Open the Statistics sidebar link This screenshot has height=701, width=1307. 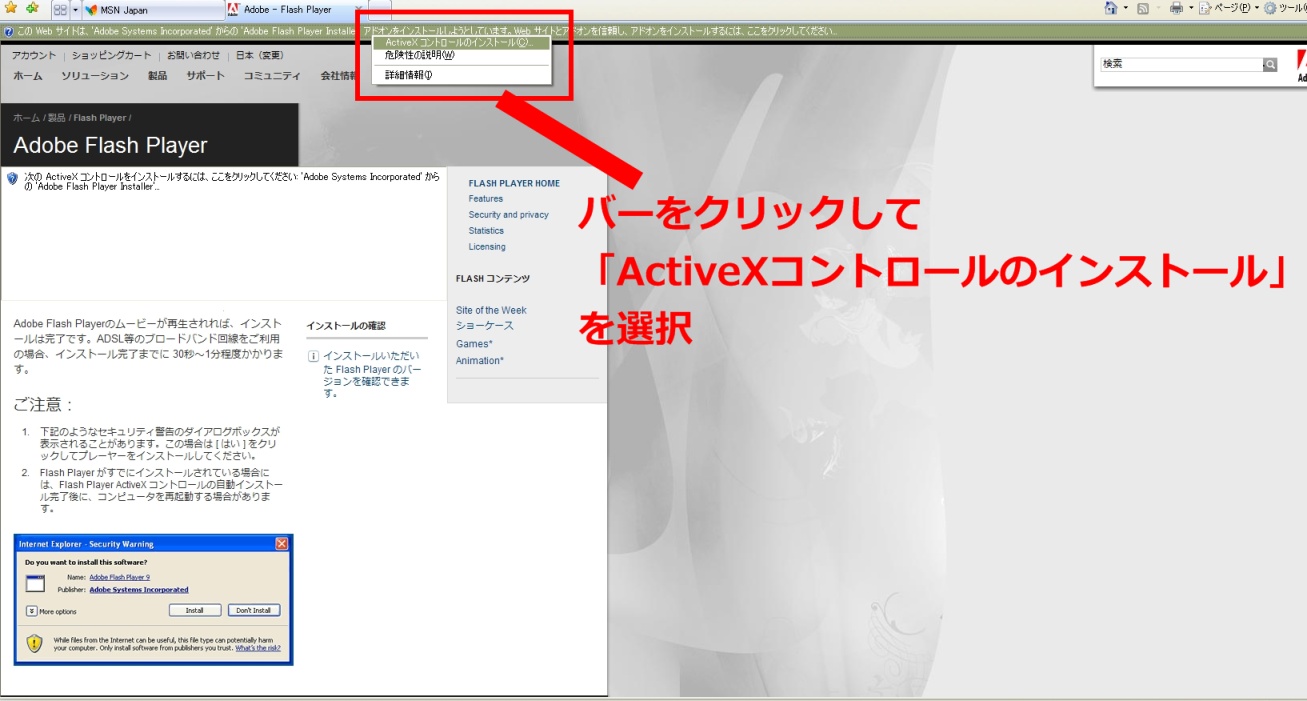coord(486,231)
